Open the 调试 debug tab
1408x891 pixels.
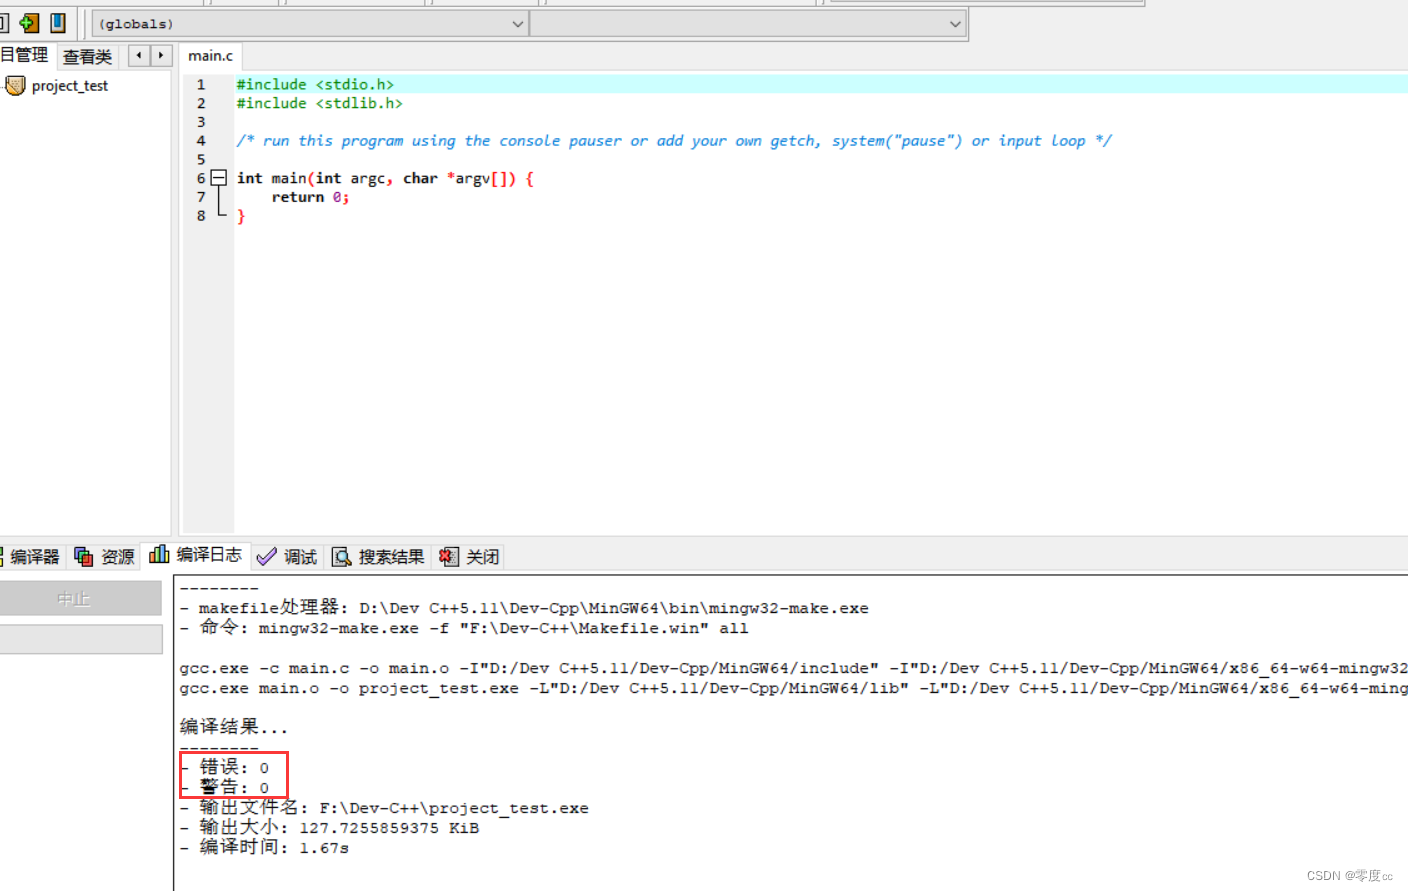pos(287,557)
